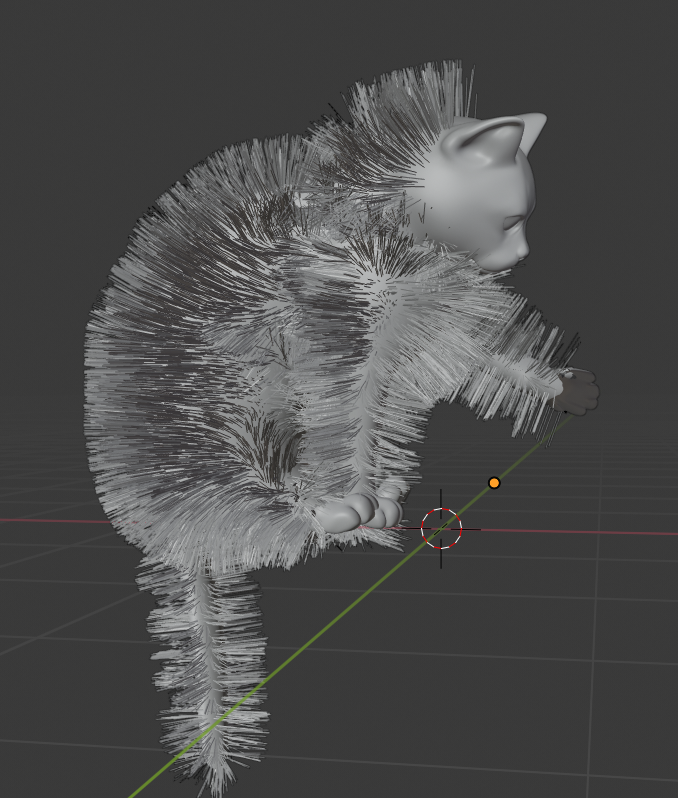Click the tip of the cat's tail
Image resolution: width=678 pixels, height=798 pixels.
215,775
